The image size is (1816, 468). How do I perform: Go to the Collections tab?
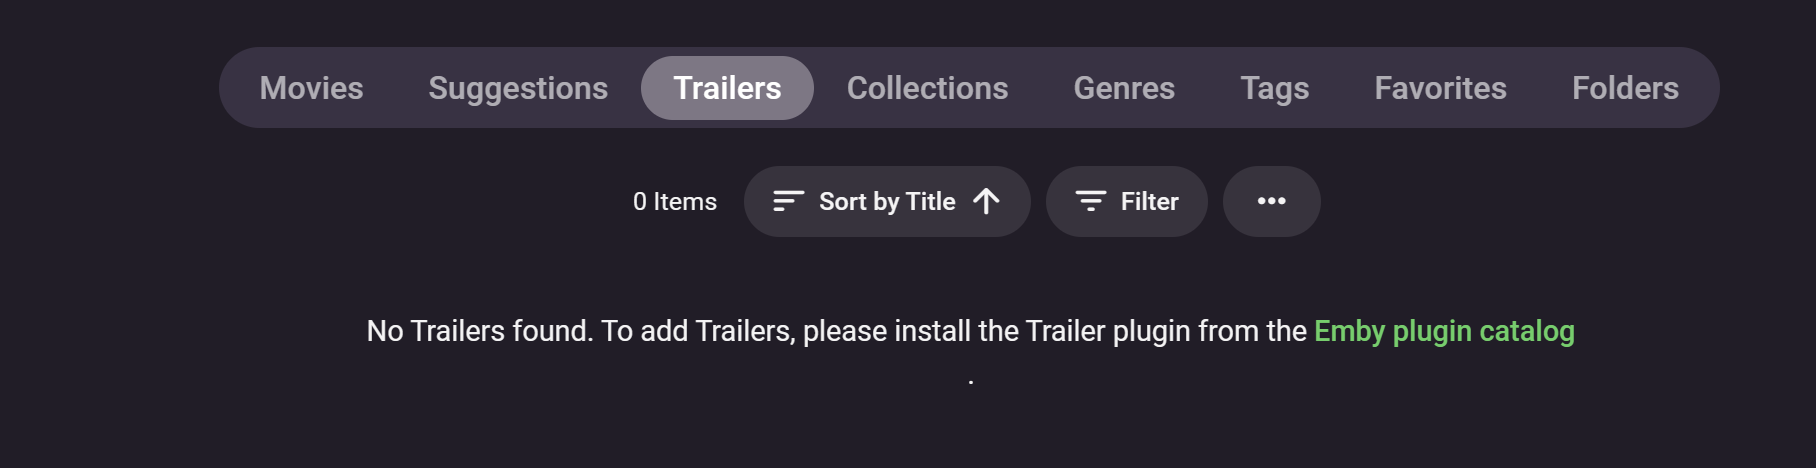coord(927,88)
